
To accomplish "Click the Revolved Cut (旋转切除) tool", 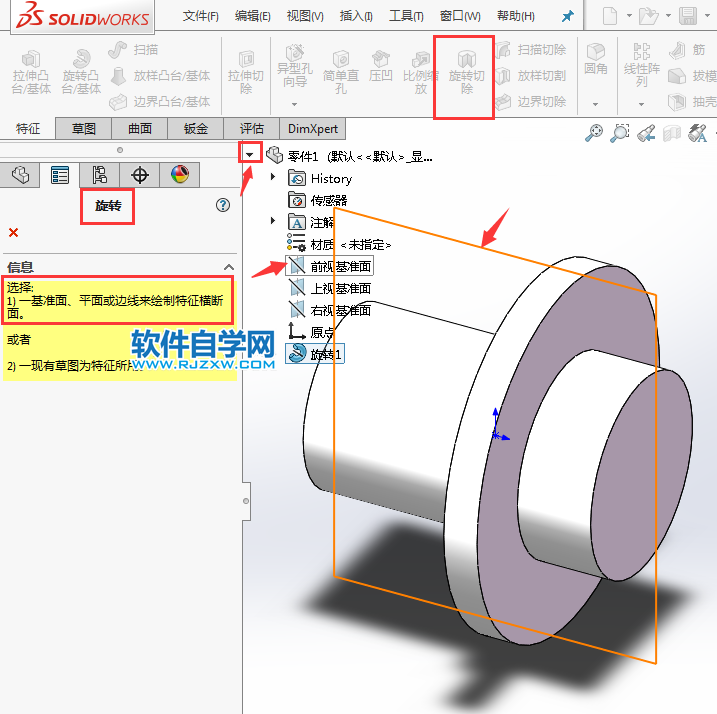I will point(466,72).
